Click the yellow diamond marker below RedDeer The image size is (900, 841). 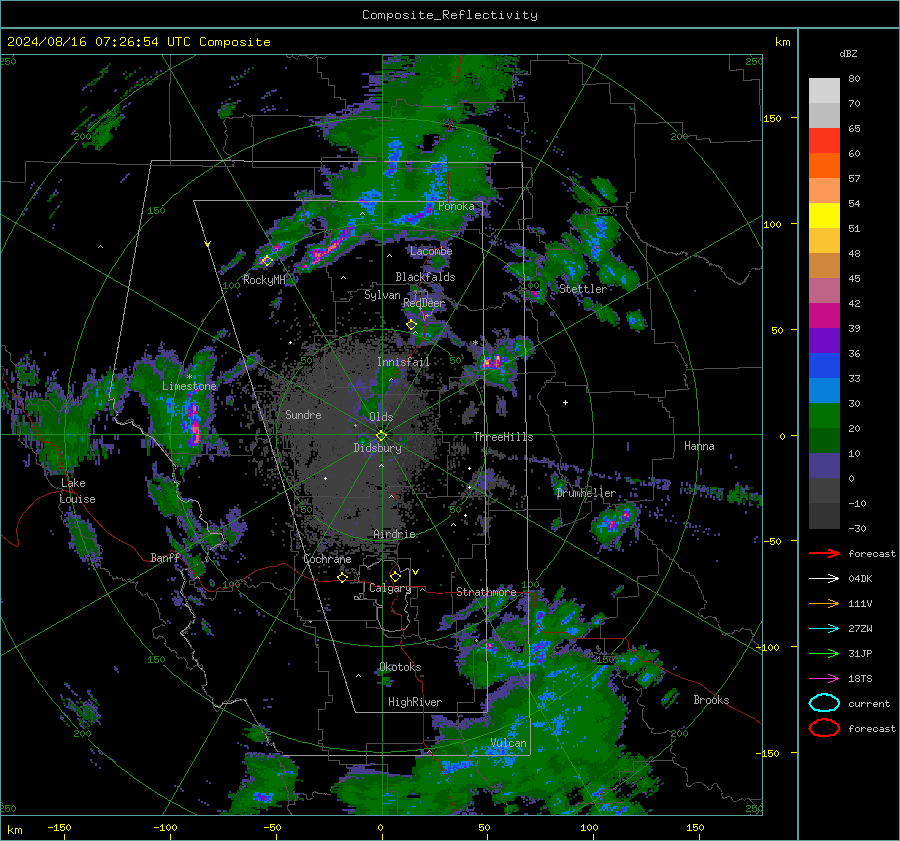[x=411, y=325]
